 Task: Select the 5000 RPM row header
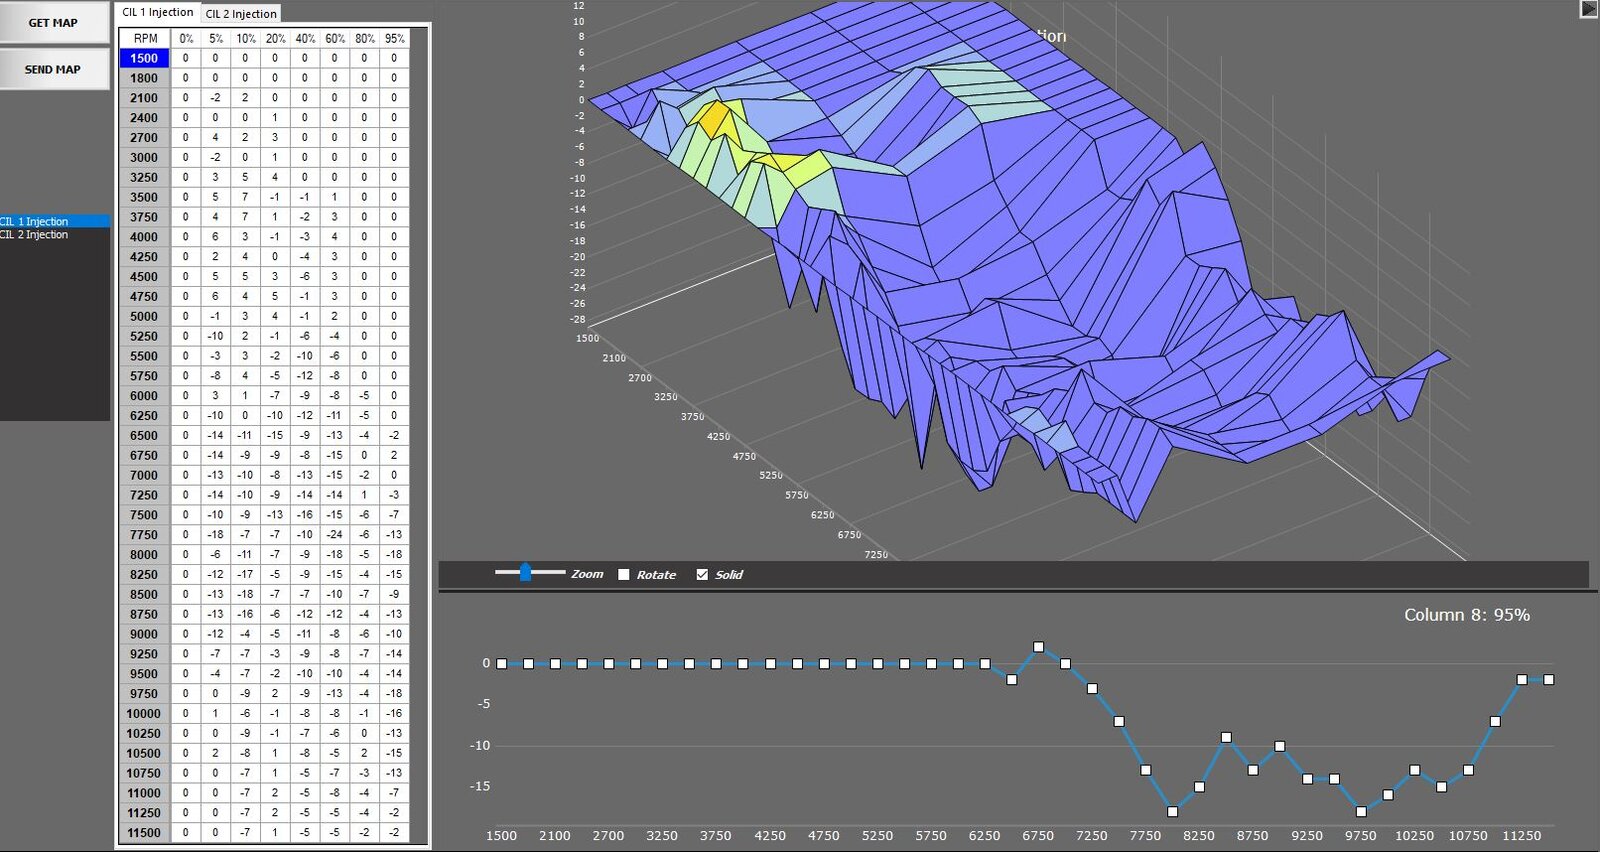(144, 316)
